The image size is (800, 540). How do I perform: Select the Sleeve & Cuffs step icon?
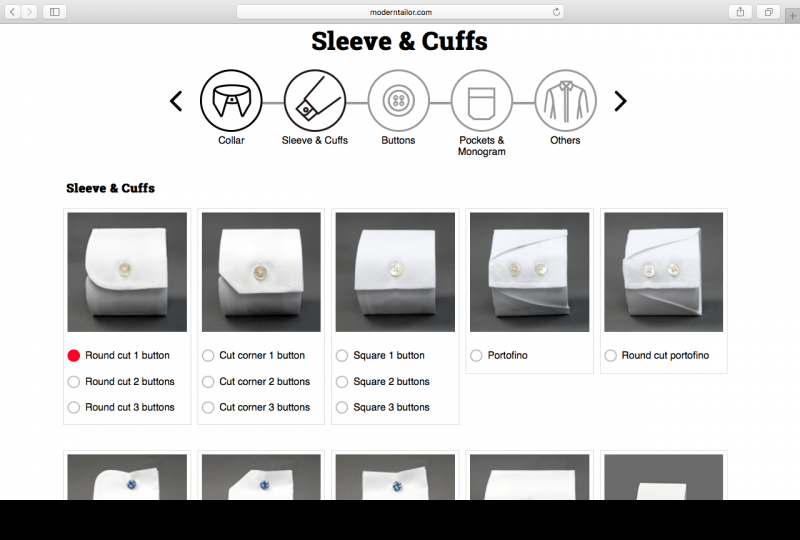[315, 101]
